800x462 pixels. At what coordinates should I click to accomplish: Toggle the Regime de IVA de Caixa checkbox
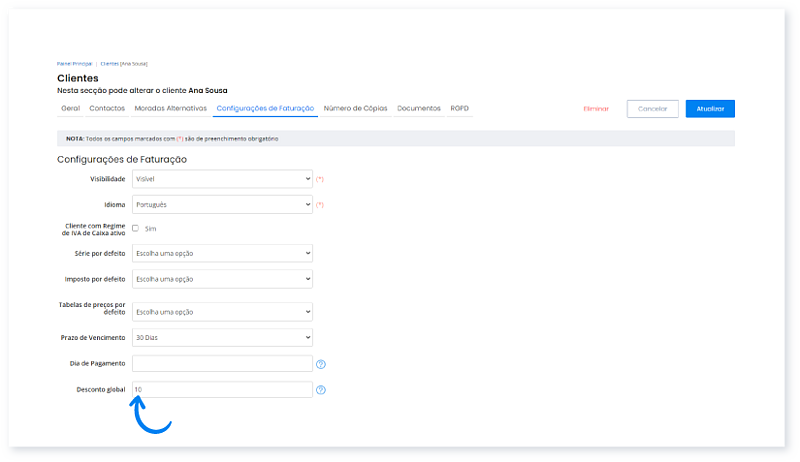click(x=136, y=228)
